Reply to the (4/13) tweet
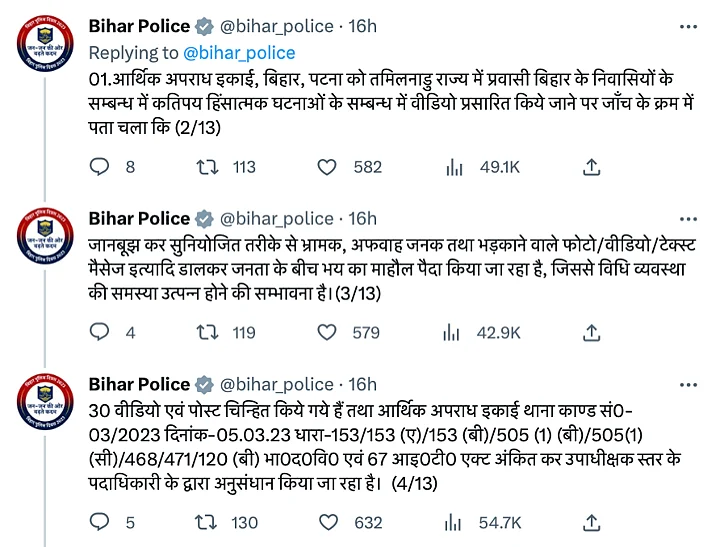 (100, 521)
